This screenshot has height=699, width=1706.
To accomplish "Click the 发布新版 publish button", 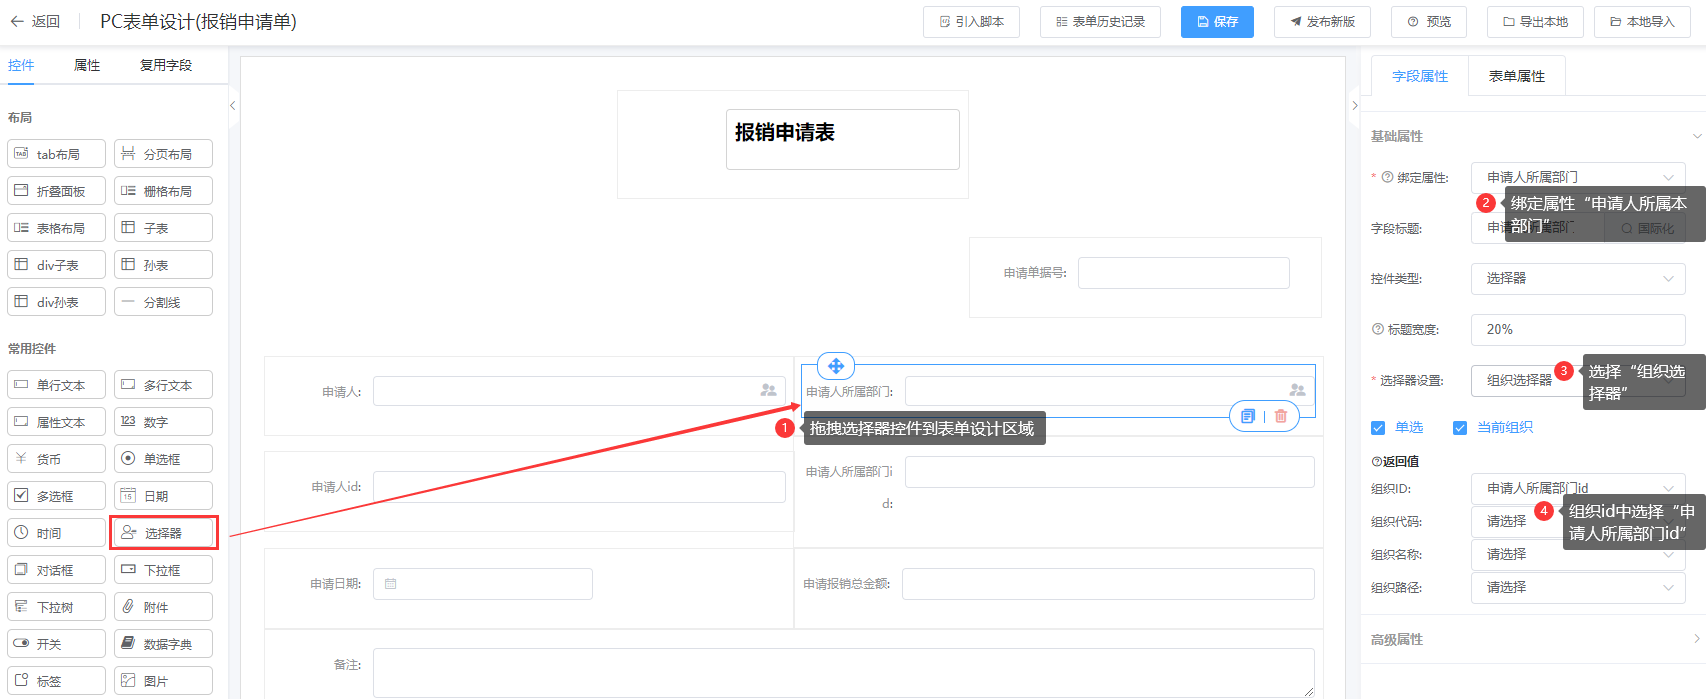I will coord(1322,21).
